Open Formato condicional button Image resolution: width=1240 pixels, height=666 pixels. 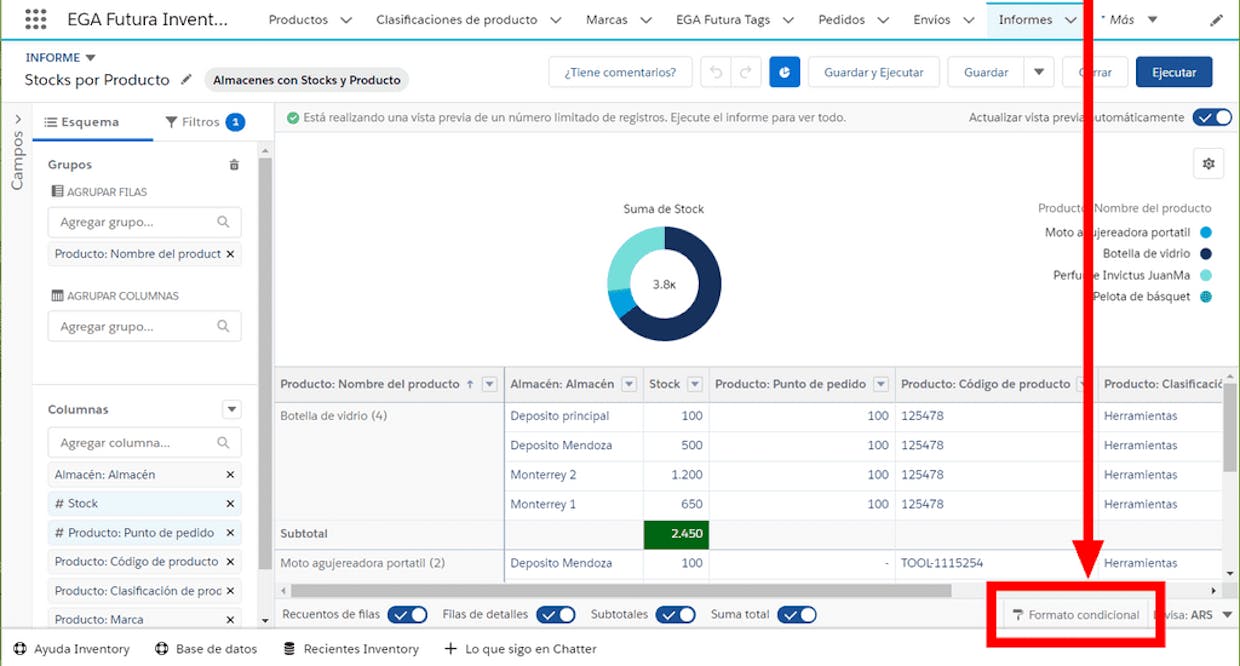click(x=1075, y=615)
